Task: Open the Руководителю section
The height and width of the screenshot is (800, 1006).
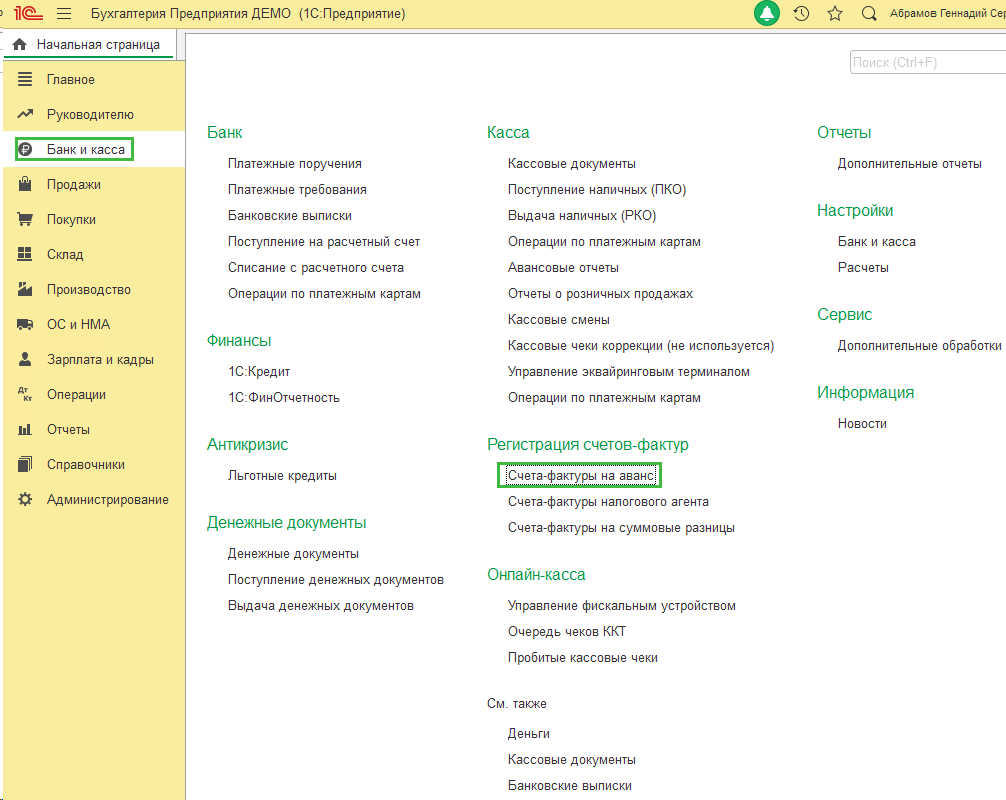Action: [90, 114]
